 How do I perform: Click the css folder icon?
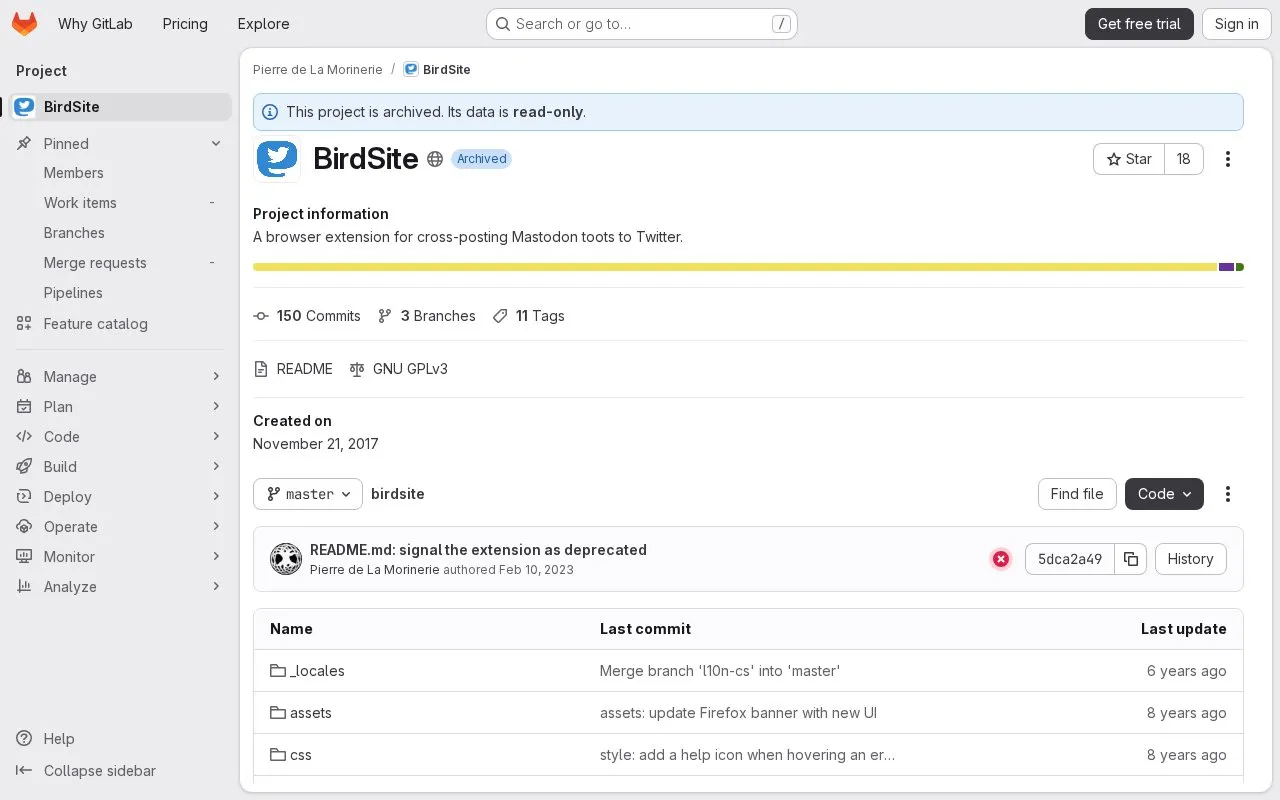coord(278,755)
